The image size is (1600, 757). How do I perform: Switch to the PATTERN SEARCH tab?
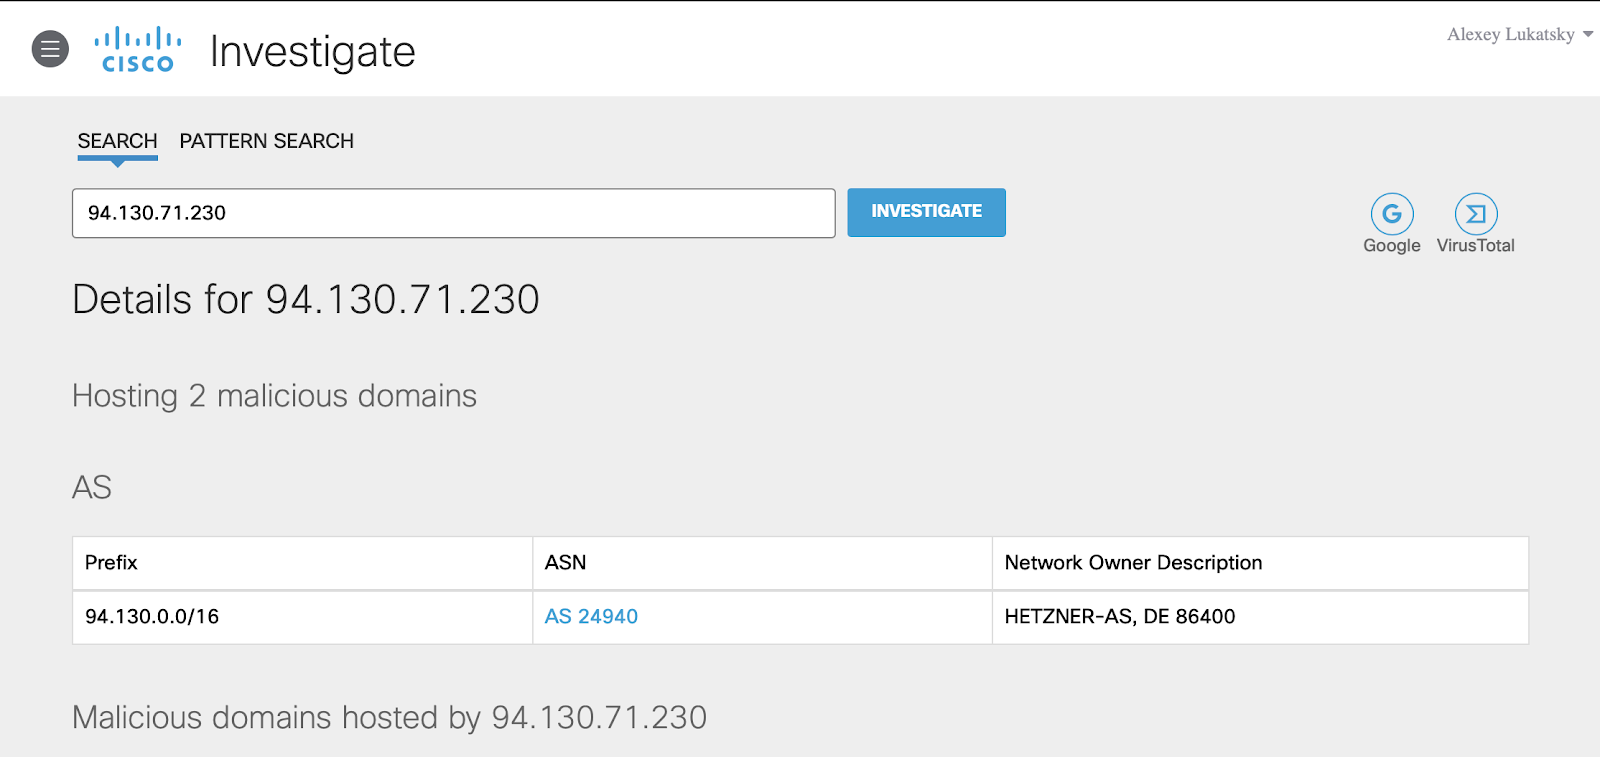(x=266, y=141)
